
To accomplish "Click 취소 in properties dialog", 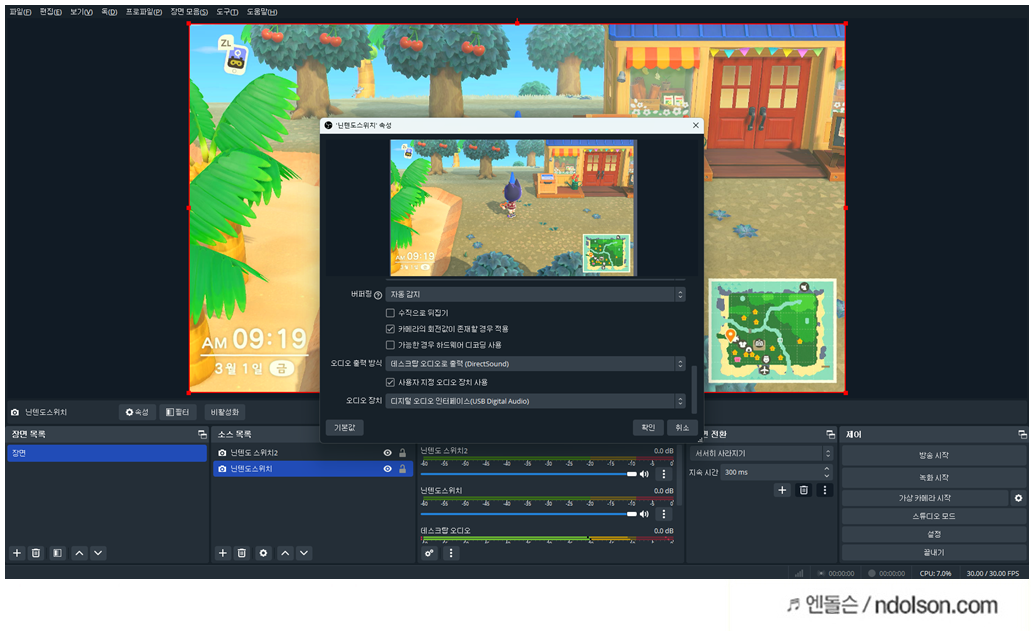I will click(682, 427).
